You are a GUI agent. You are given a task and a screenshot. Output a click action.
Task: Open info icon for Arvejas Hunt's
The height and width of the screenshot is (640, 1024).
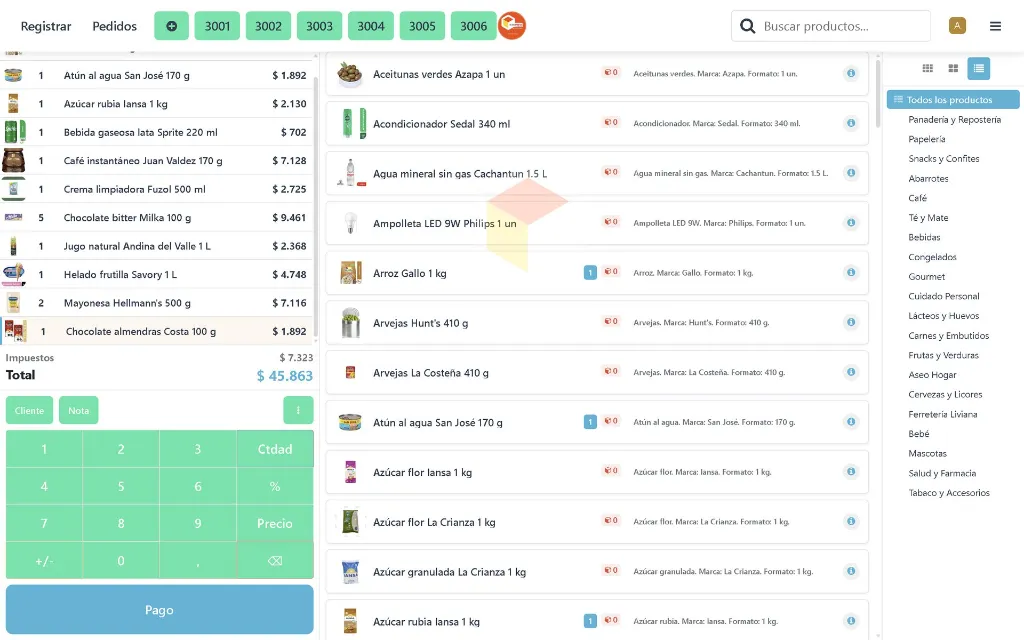[x=851, y=322]
